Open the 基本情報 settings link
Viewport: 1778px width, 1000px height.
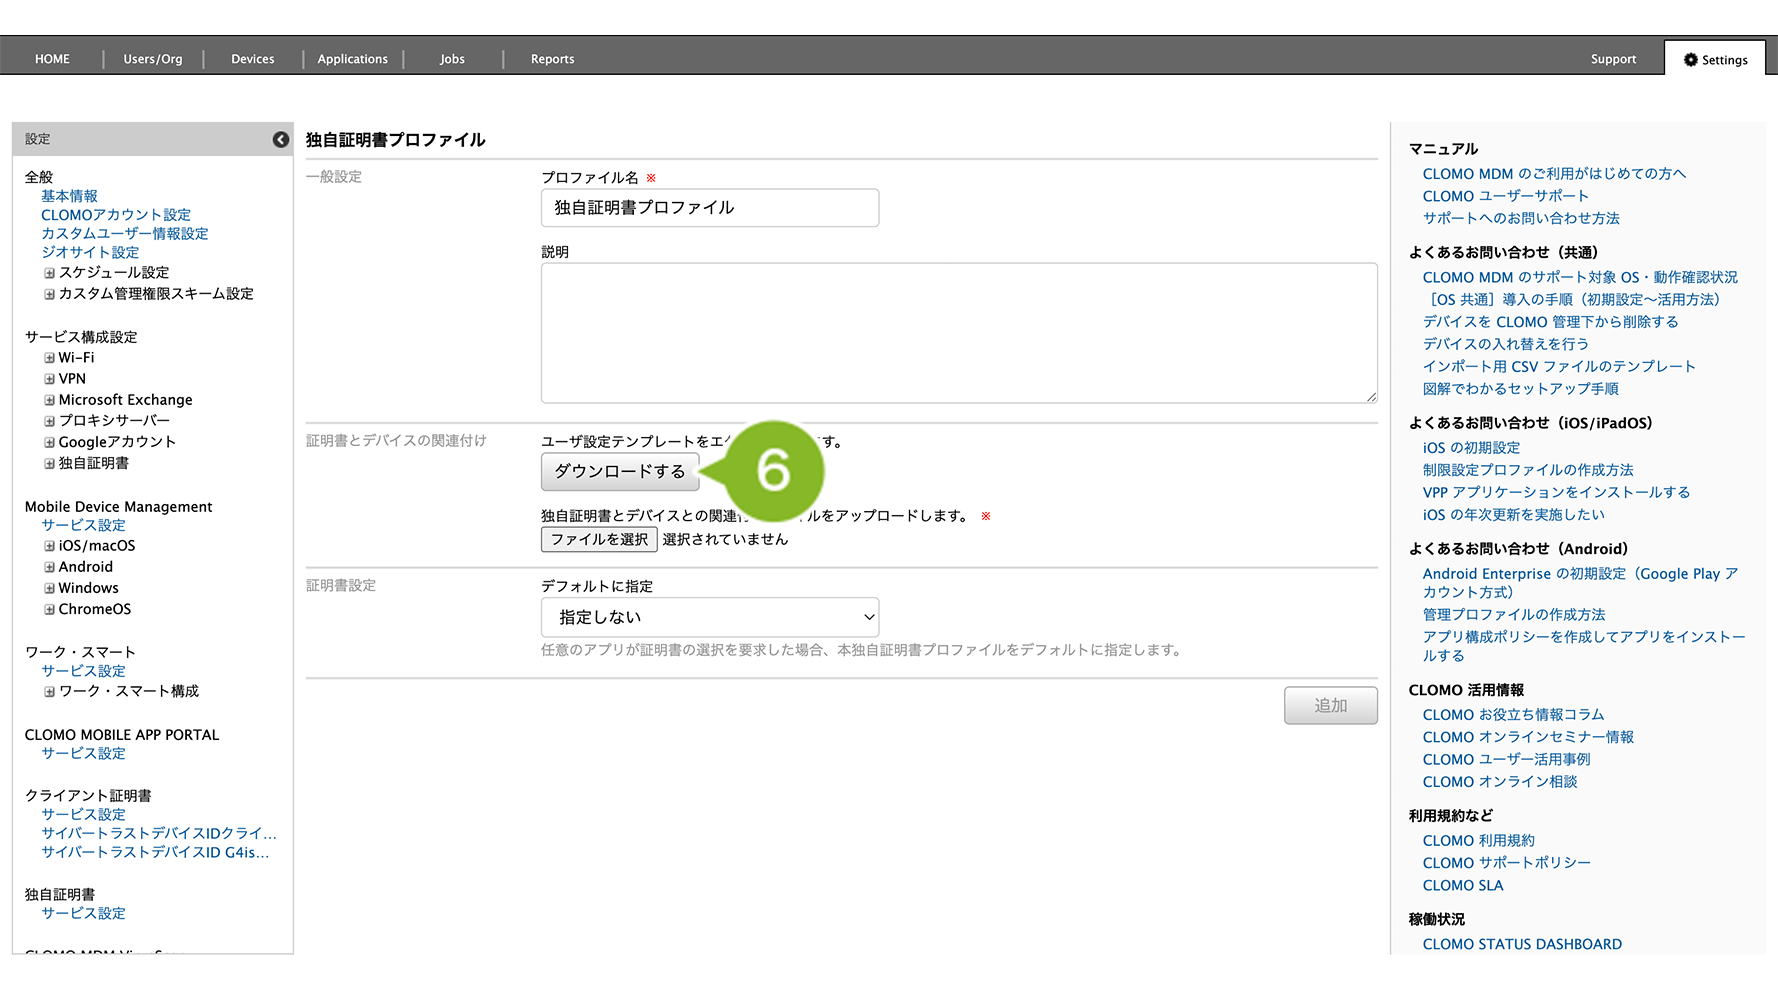point(69,196)
